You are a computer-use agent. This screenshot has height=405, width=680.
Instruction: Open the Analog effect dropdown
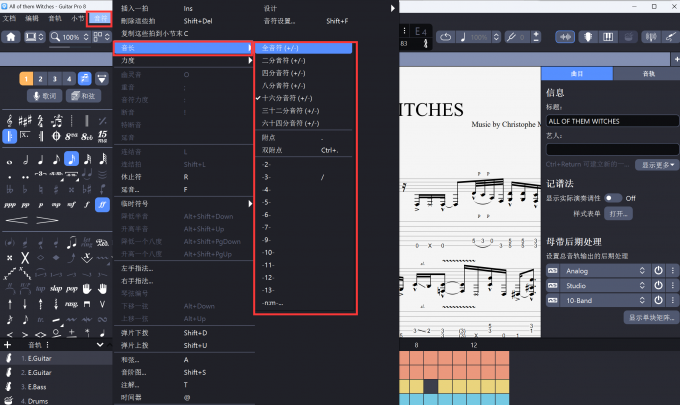click(605, 271)
